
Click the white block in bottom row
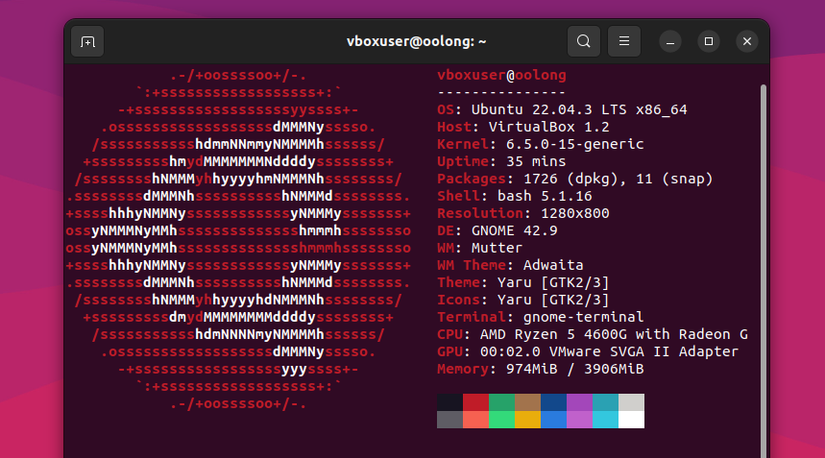(631, 420)
